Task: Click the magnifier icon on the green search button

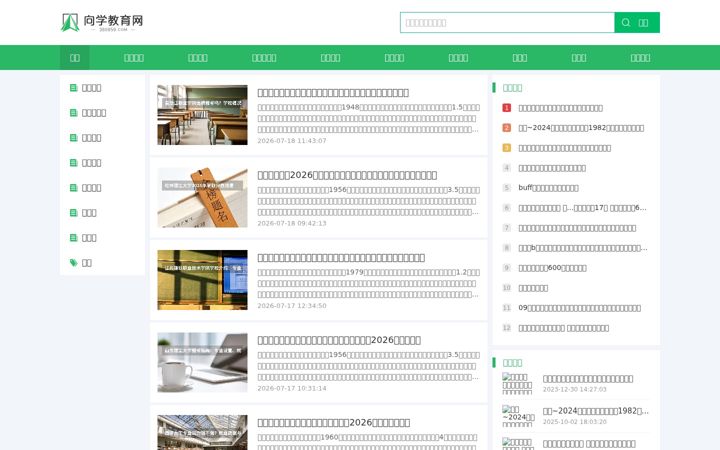Action: coord(626,22)
